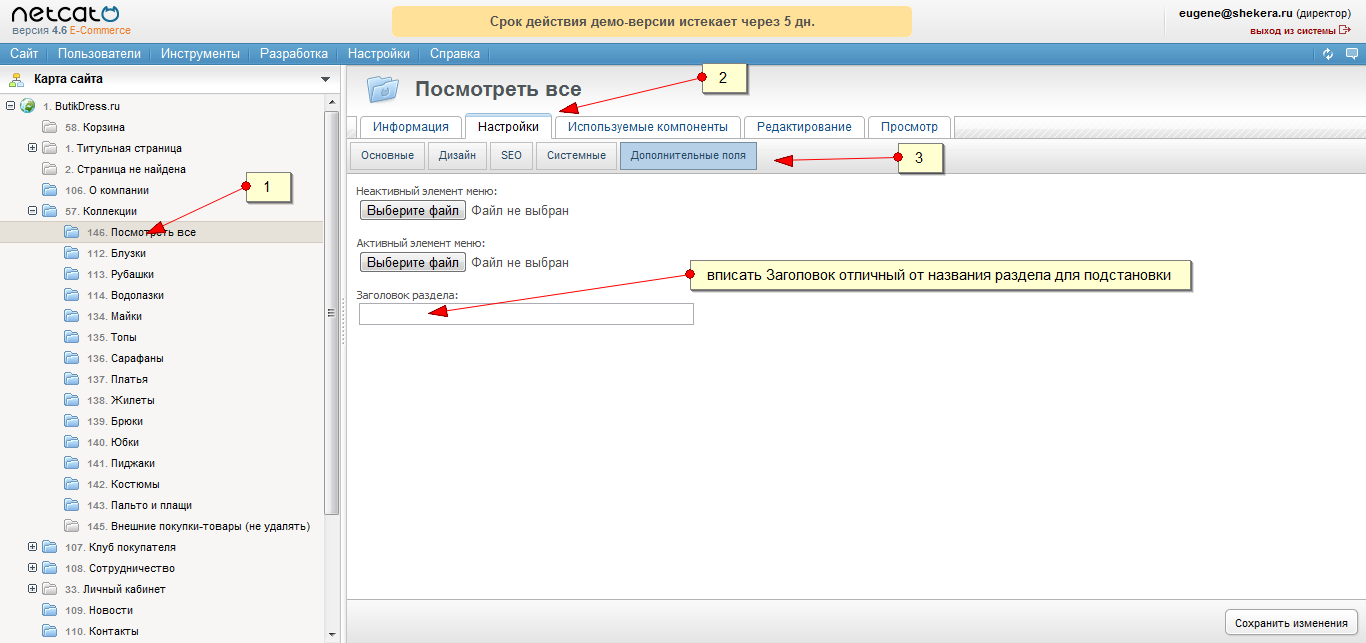Click the folder icon of Костюмы
Viewport: 1366px width, 643px height.
pos(72,484)
